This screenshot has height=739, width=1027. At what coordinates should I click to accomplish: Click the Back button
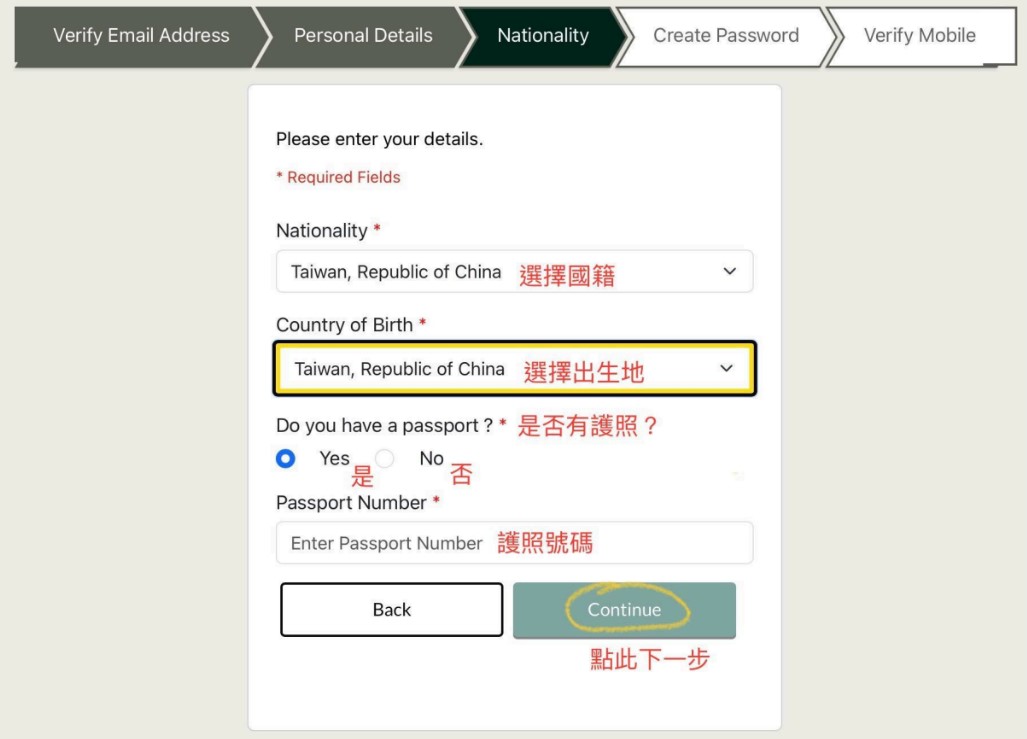pos(392,610)
